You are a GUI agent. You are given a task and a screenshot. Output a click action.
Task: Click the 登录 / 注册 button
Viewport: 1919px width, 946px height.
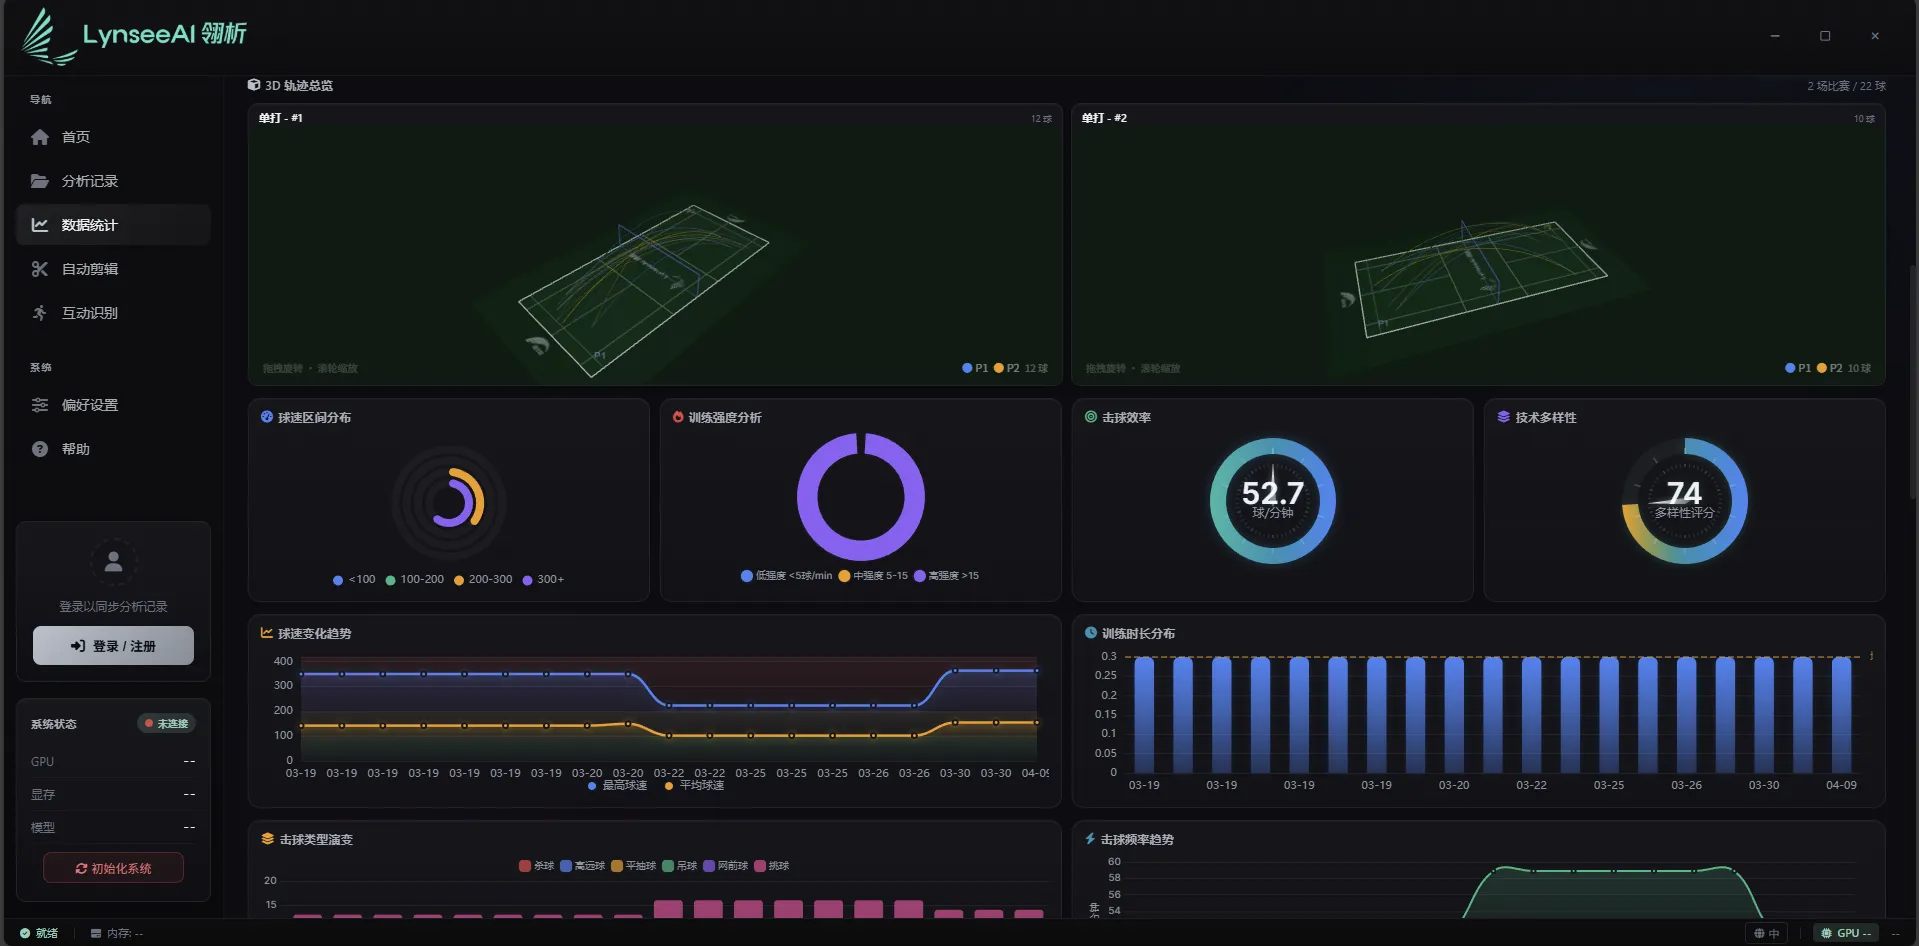(x=113, y=646)
